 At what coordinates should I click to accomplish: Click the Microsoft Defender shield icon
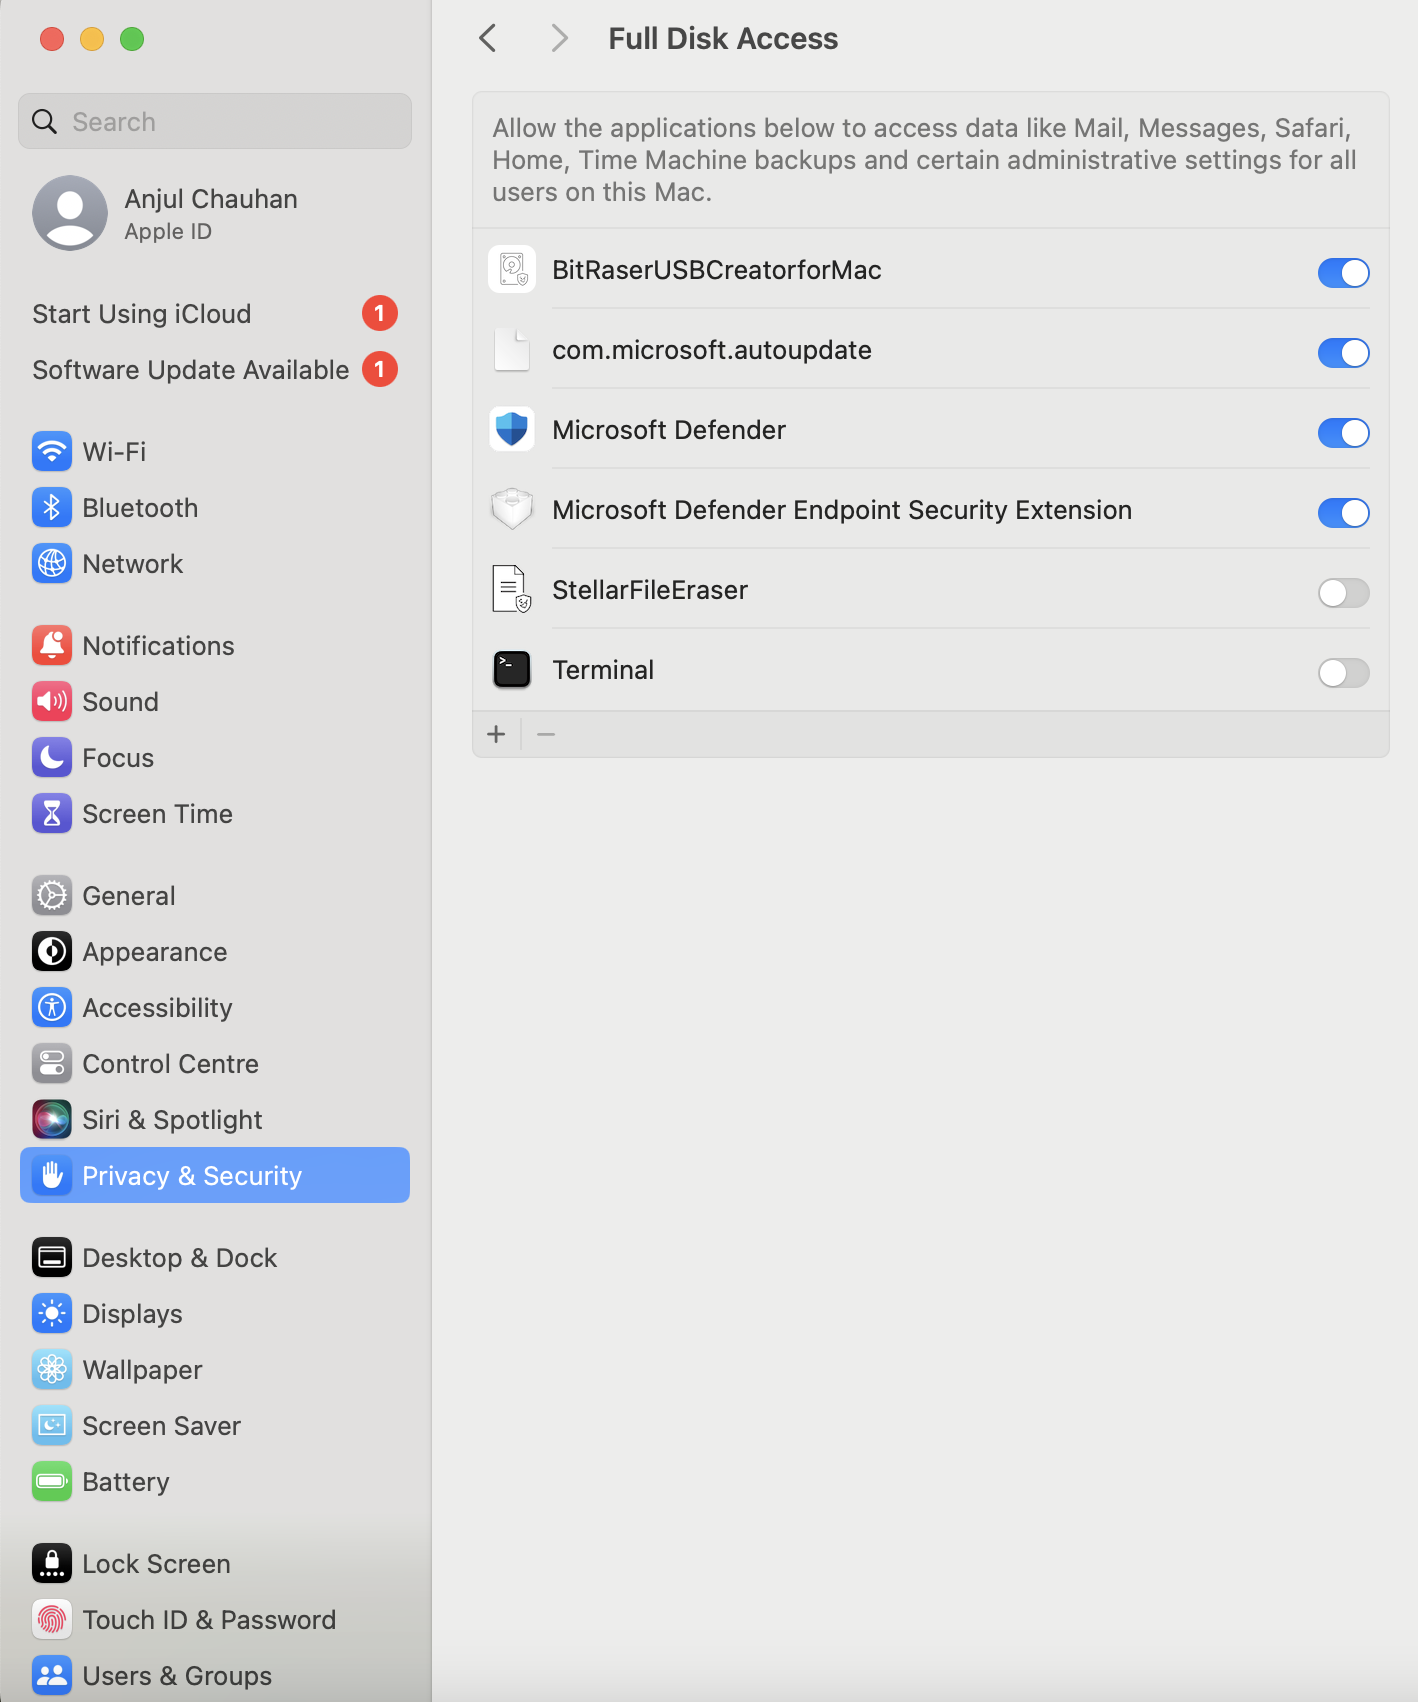[512, 430]
